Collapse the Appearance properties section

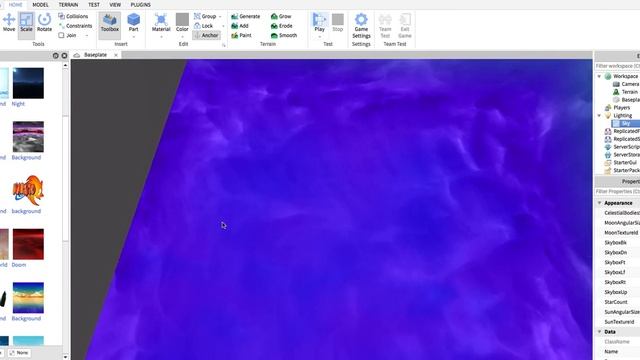(x=600, y=203)
